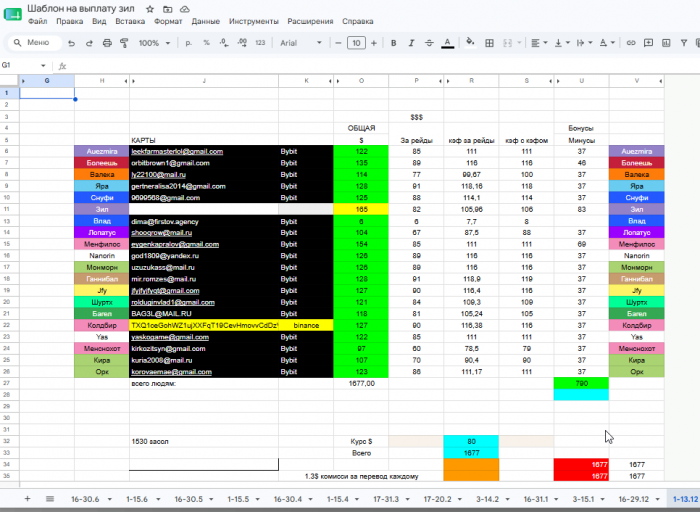Click the Undo arrow icon
The height and width of the screenshot is (512, 700).
71,43
